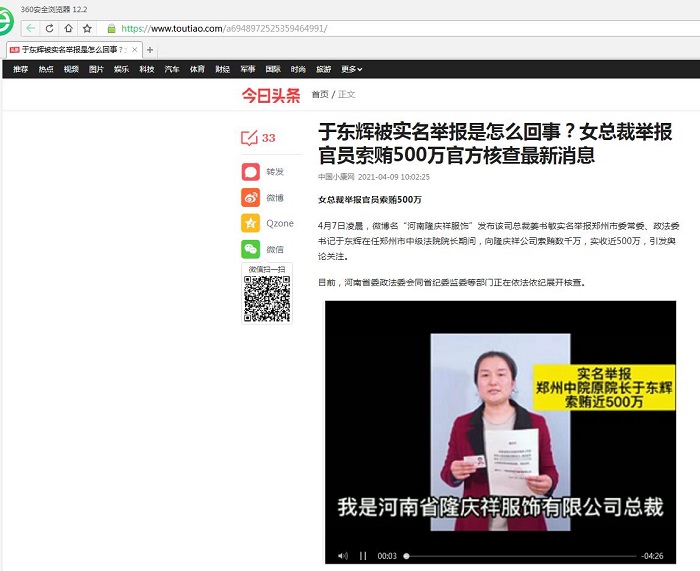Share article using the 转发 icon

point(250,172)
